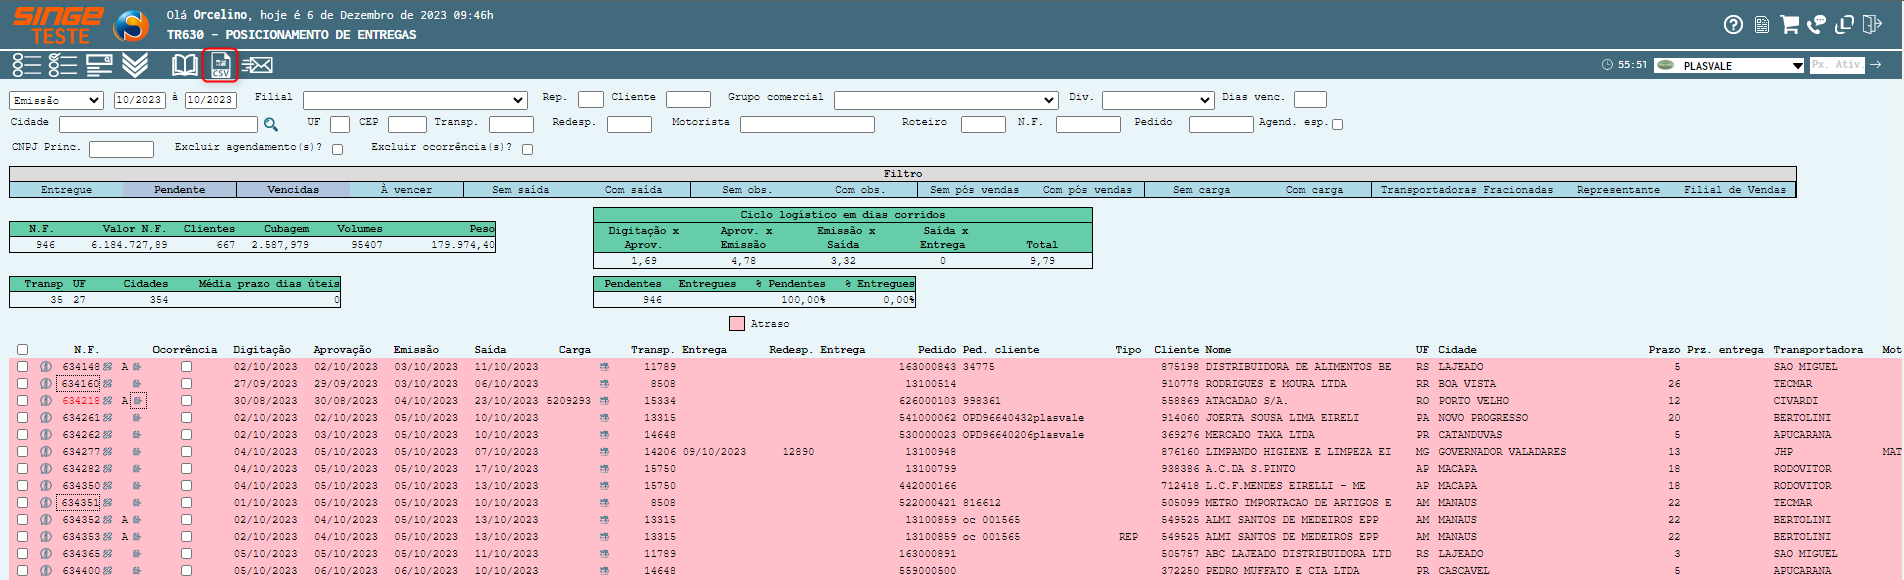Check the Excluir agendamento(s) checkbox
The height and width of the screenshot is (580, 1904).
coord(338,150)
